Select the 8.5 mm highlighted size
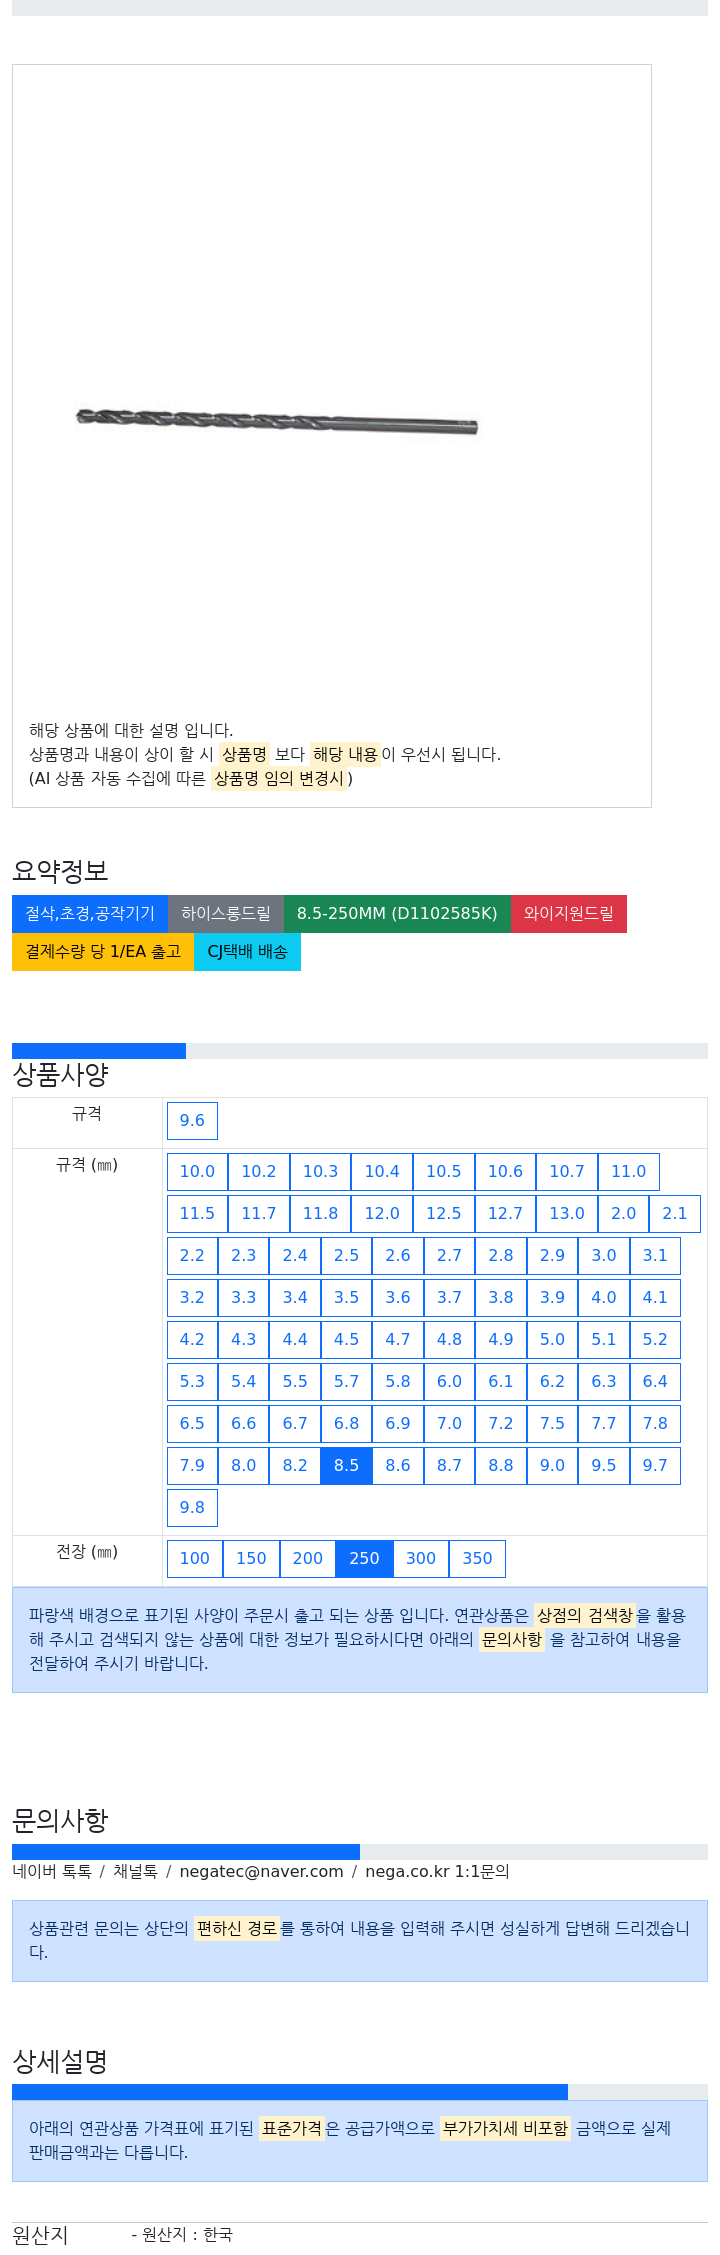Image resolution: width=720 pixels, height=2255 pixels. [x=346, y=1466]
